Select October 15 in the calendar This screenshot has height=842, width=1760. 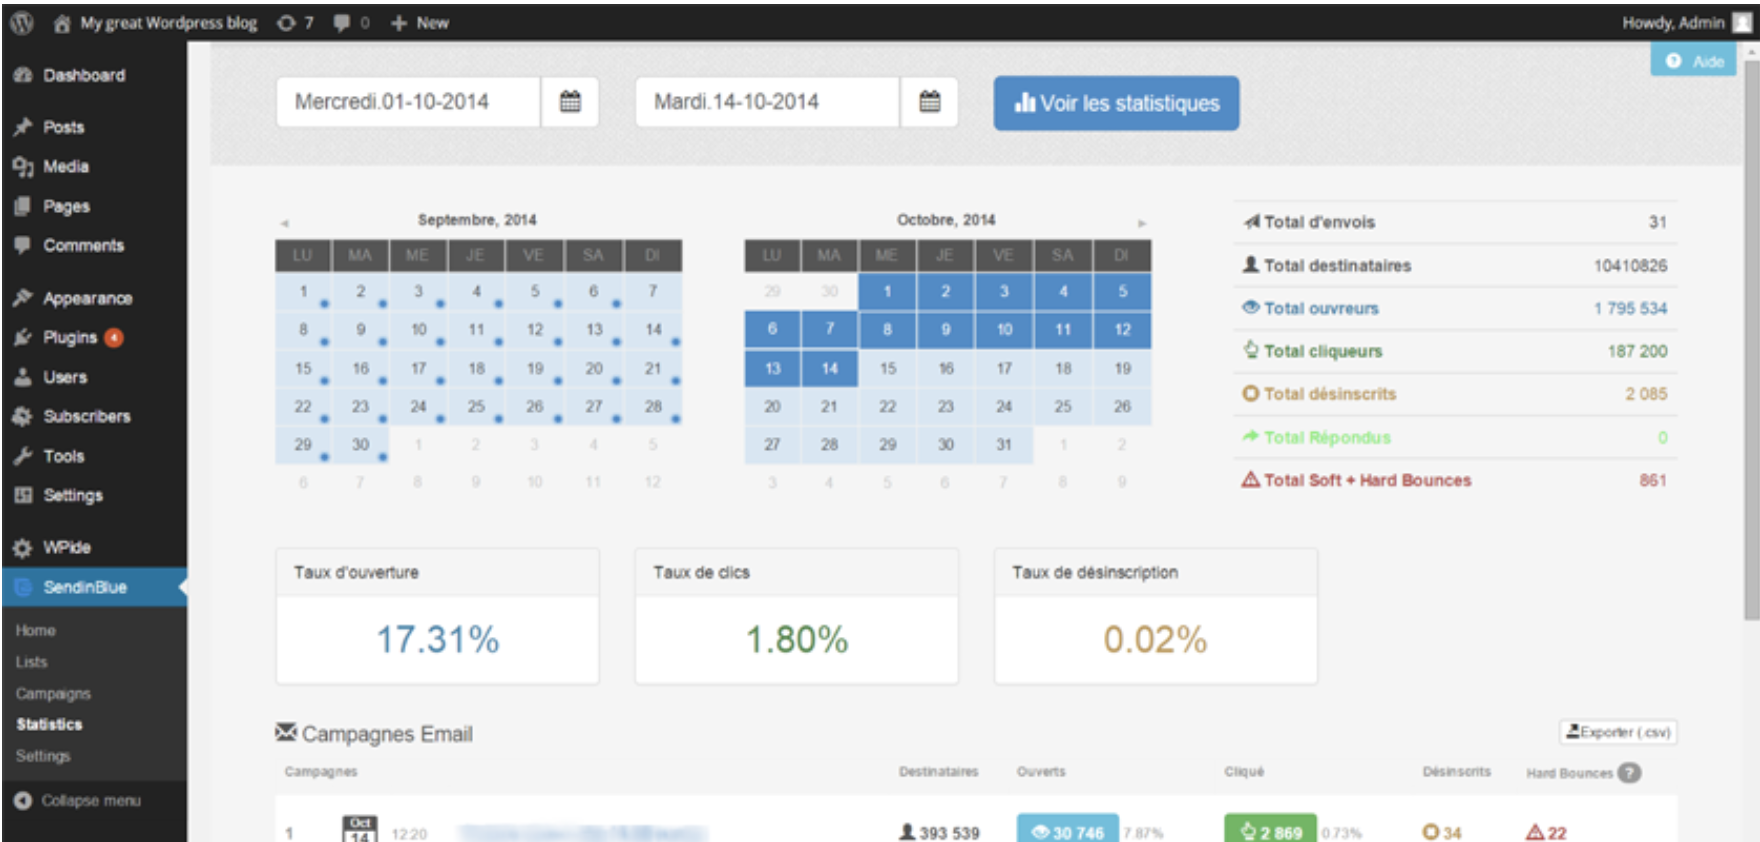point(887,369)
